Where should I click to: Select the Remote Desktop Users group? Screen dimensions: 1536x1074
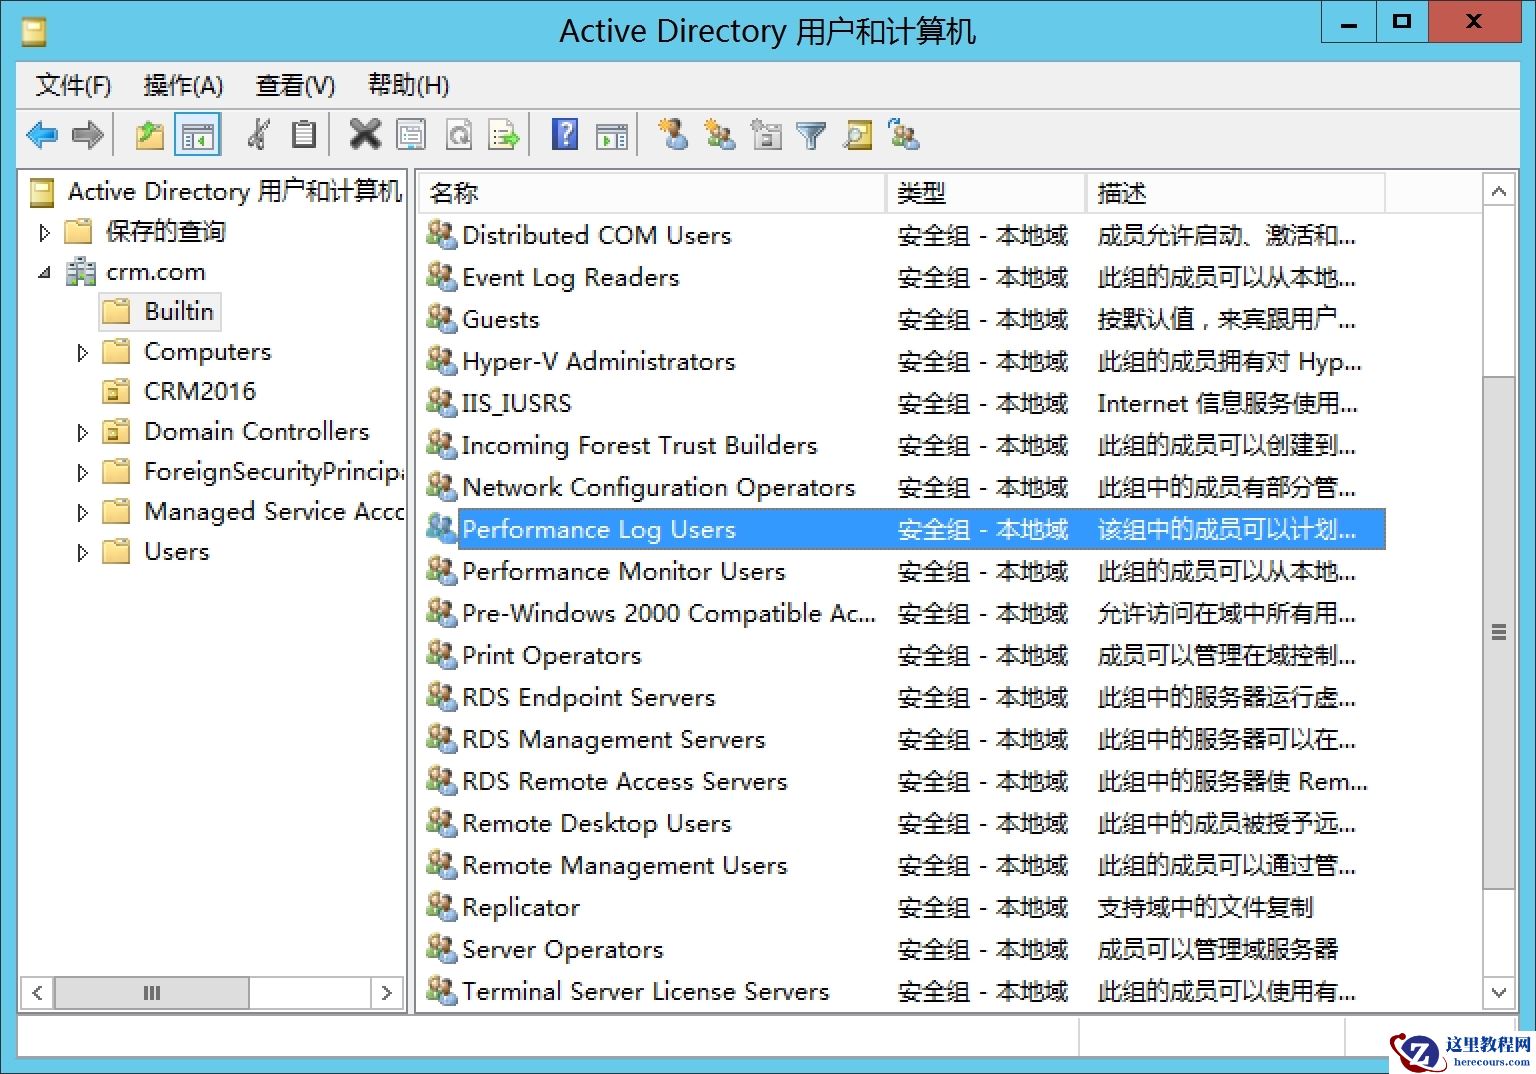point(595,823)
